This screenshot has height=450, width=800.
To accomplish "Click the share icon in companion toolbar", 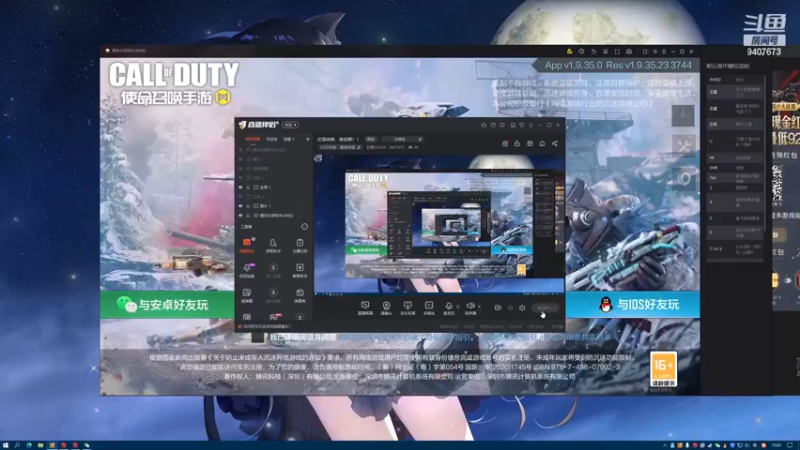I will click(x=555, y=143).
